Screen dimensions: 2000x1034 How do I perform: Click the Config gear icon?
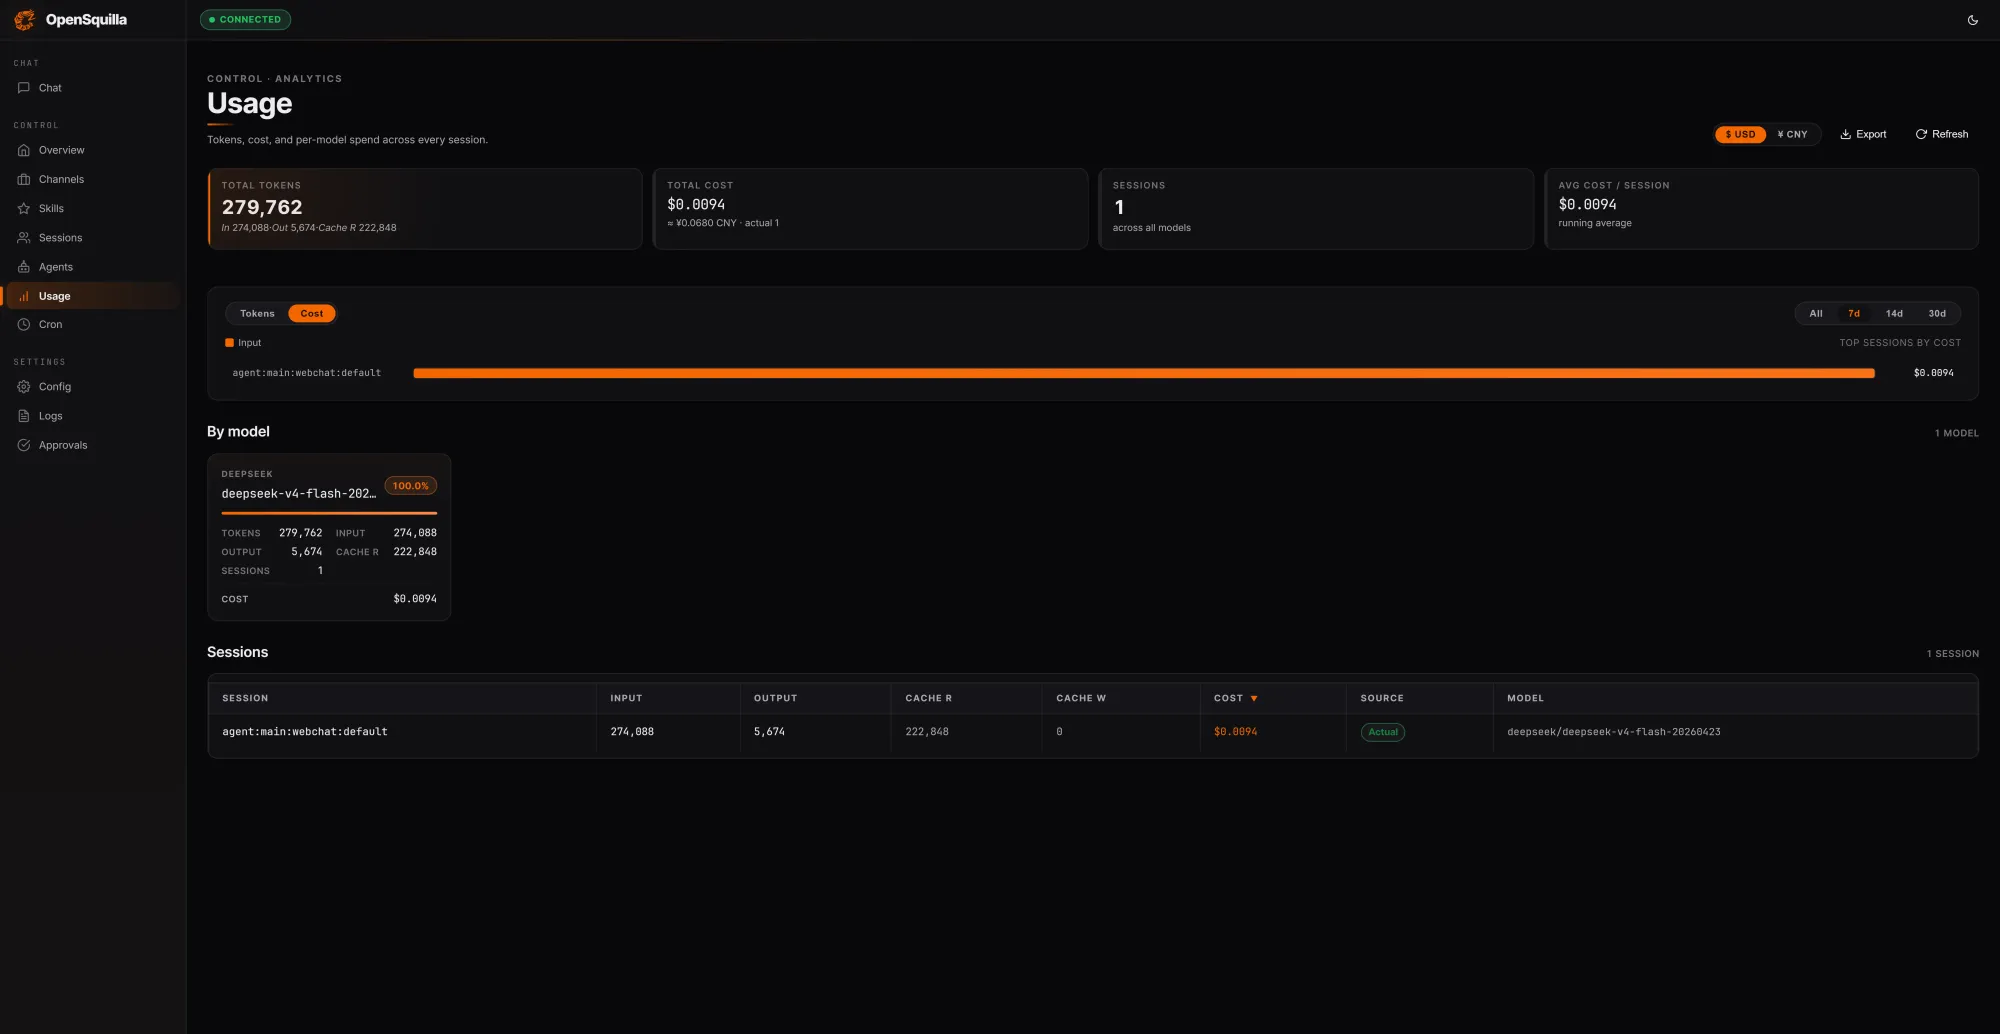tap(24, 386)
